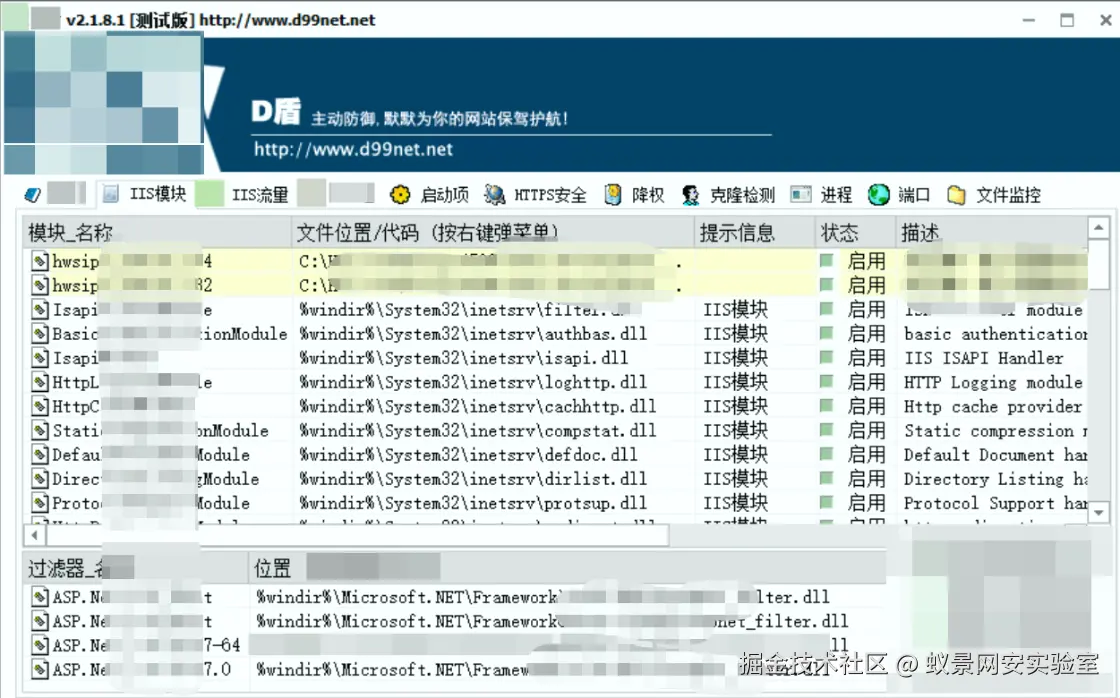Click the icon of the first ASP.Ne filter row
Viewport: 1120px width, 698px height.
coord(40,597)
